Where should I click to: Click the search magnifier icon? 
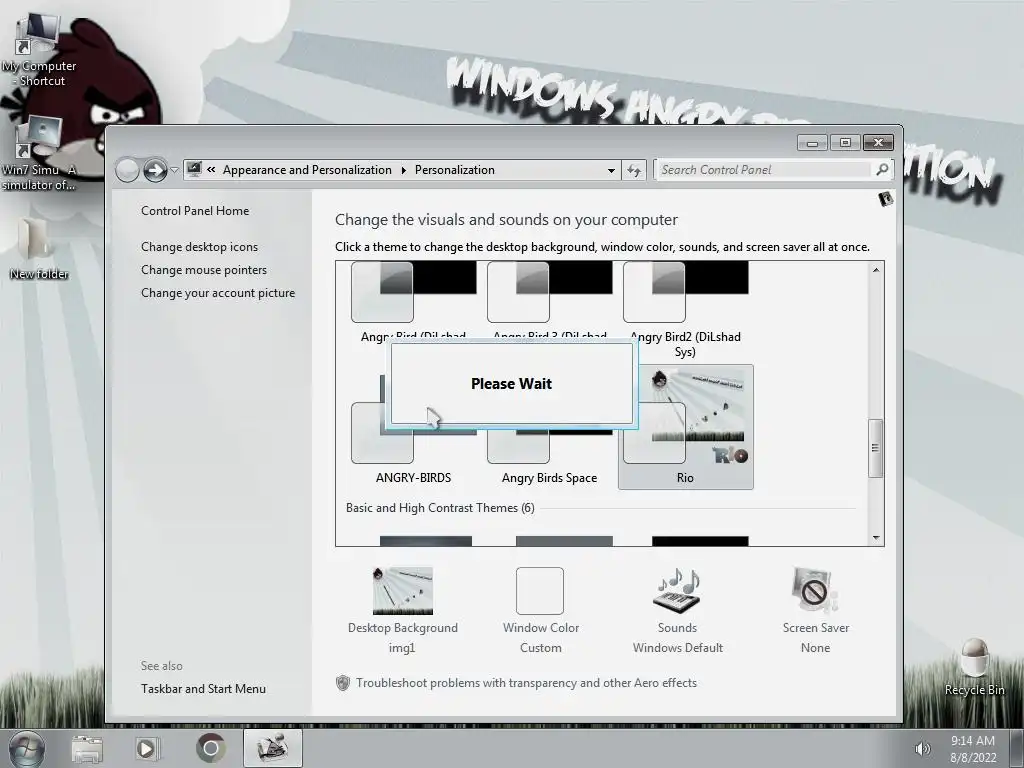882,170
